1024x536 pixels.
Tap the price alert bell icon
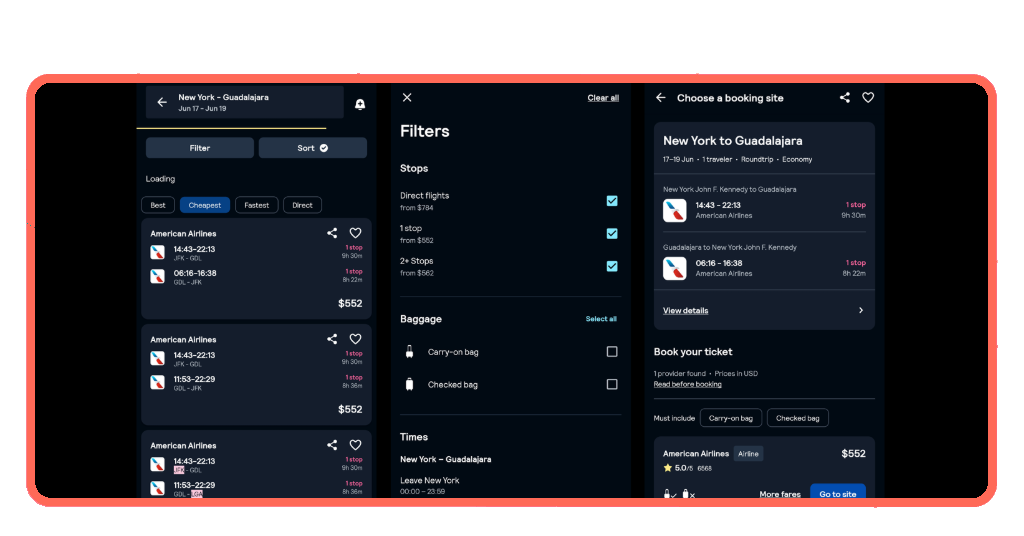tap(360, 104)
